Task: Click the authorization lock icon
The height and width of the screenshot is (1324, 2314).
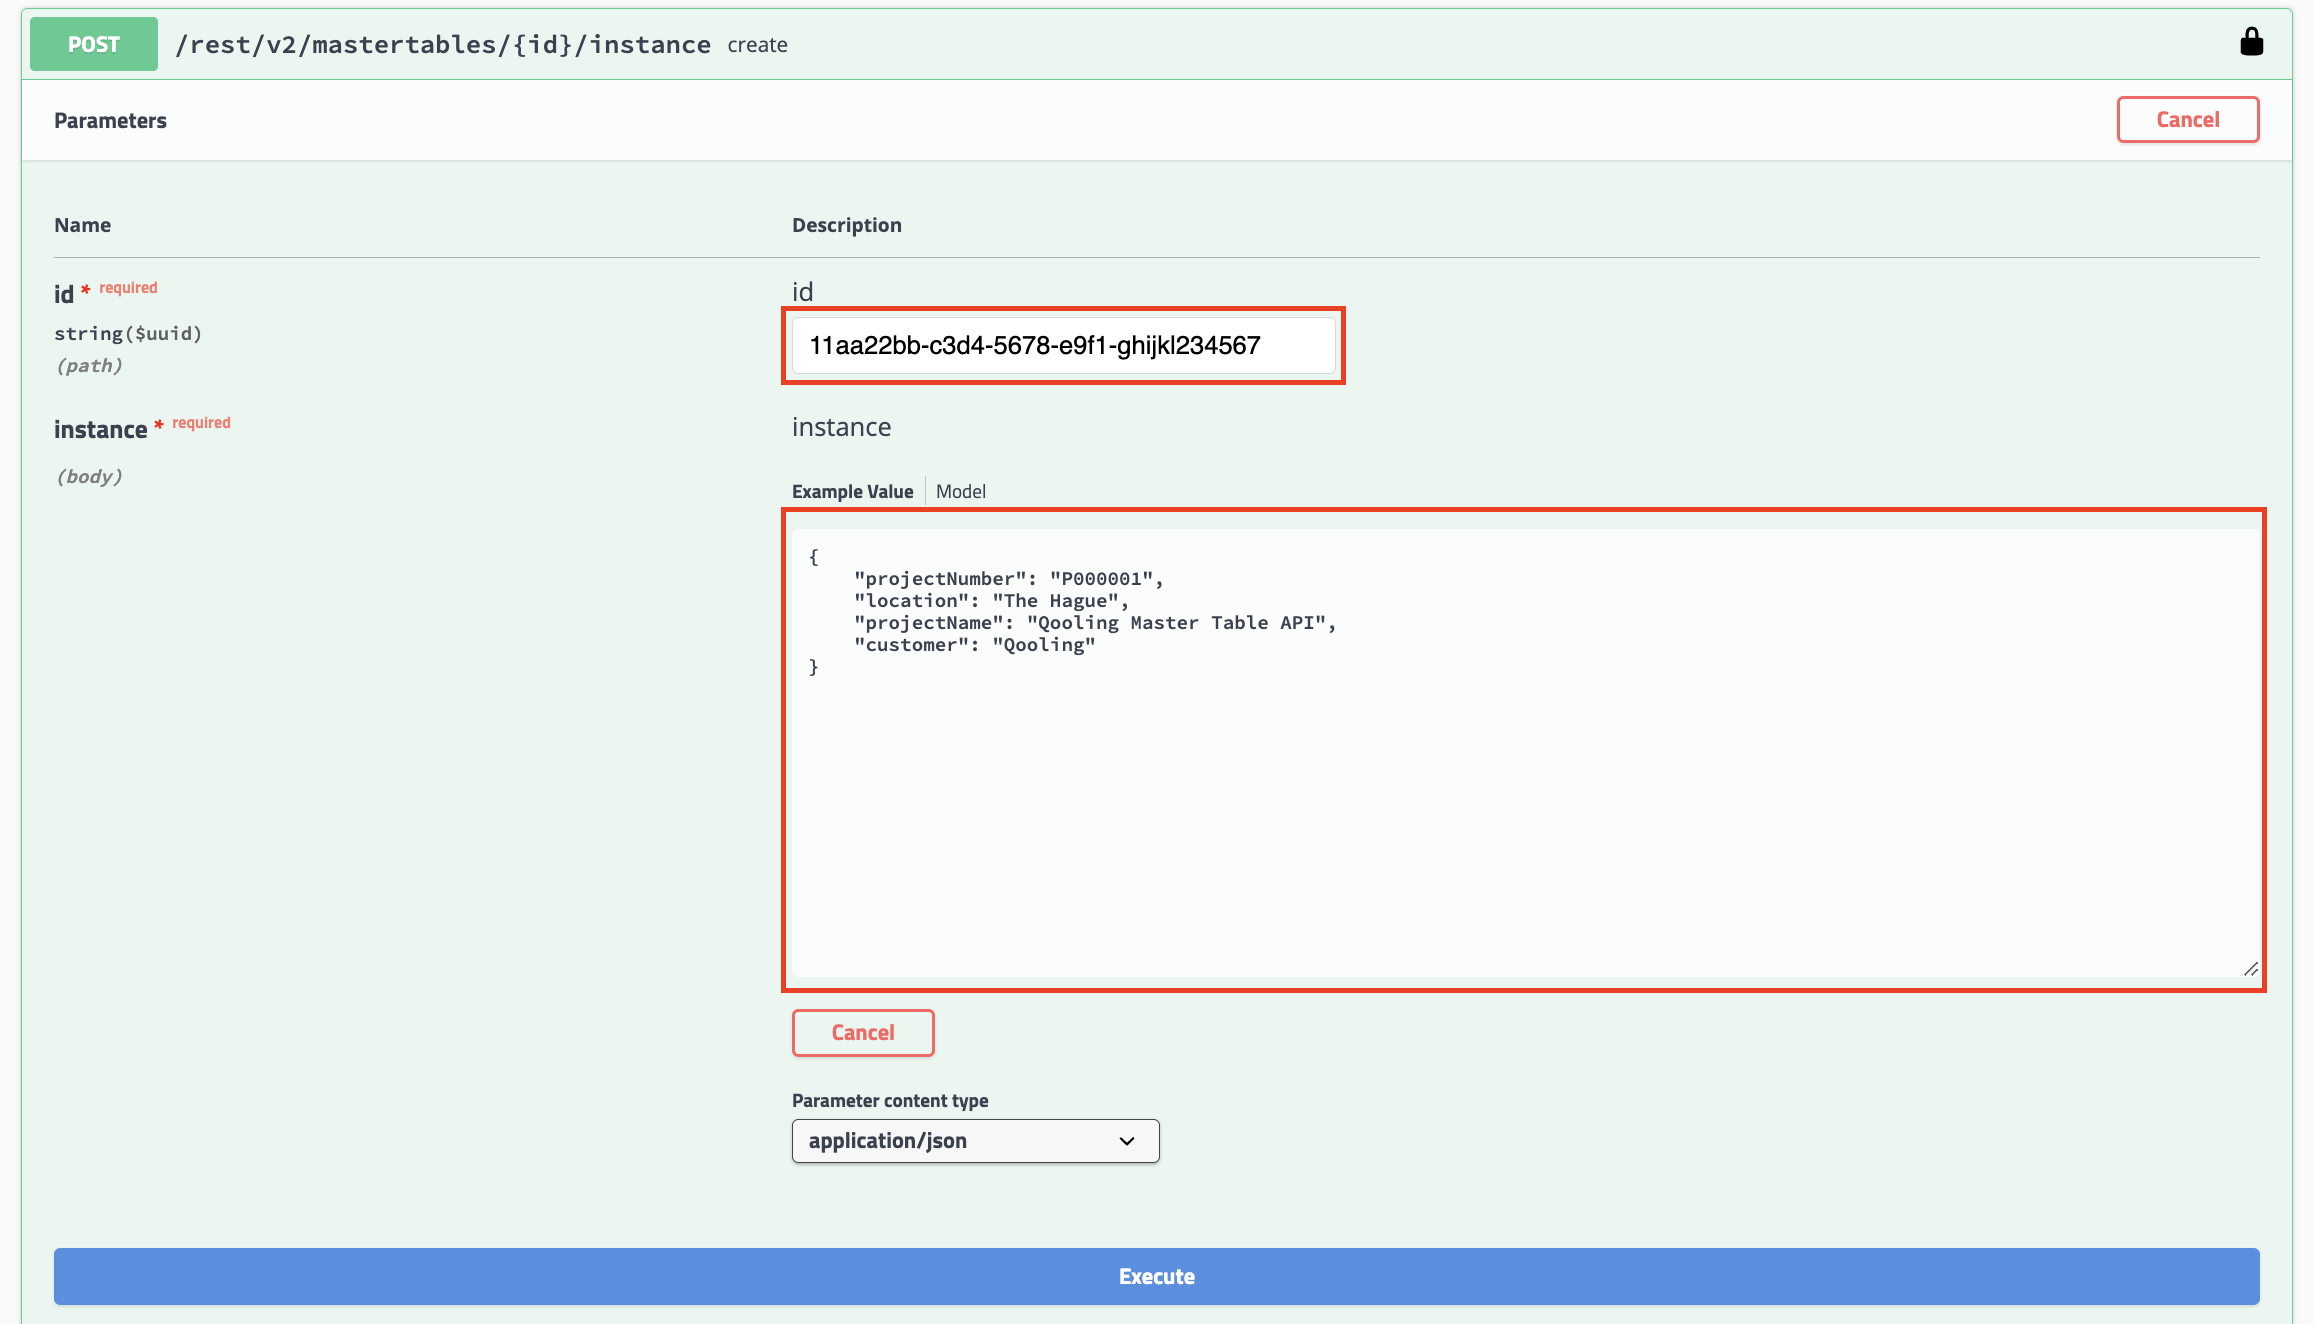Action: click(2251, 42)
